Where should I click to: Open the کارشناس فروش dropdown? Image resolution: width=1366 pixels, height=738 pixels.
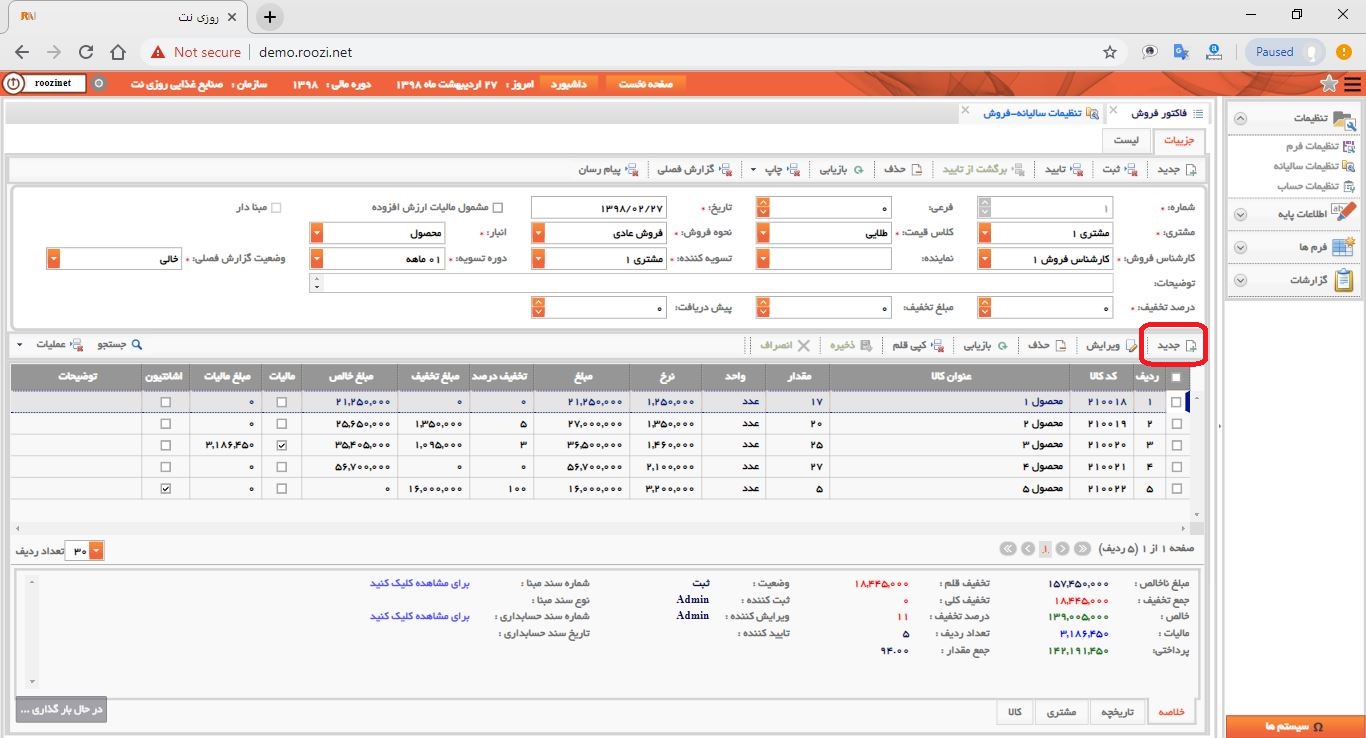(985, 259)
